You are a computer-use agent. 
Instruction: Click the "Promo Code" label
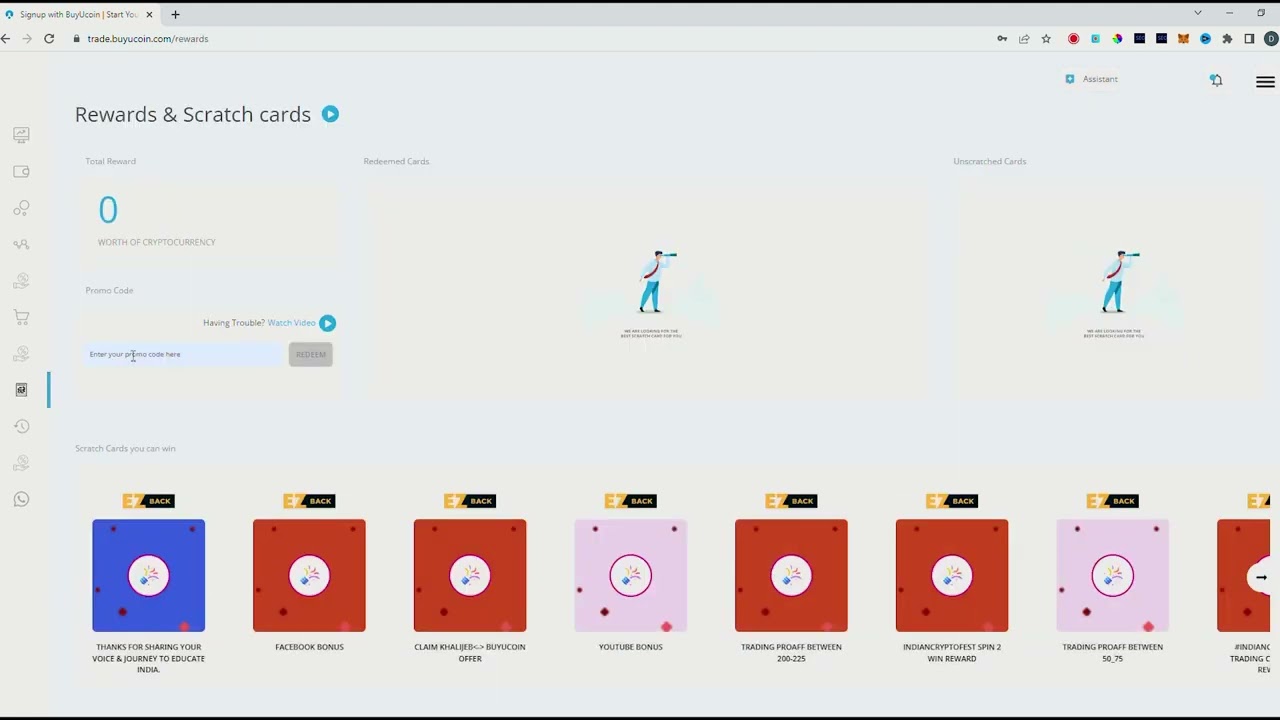(109, 290)
